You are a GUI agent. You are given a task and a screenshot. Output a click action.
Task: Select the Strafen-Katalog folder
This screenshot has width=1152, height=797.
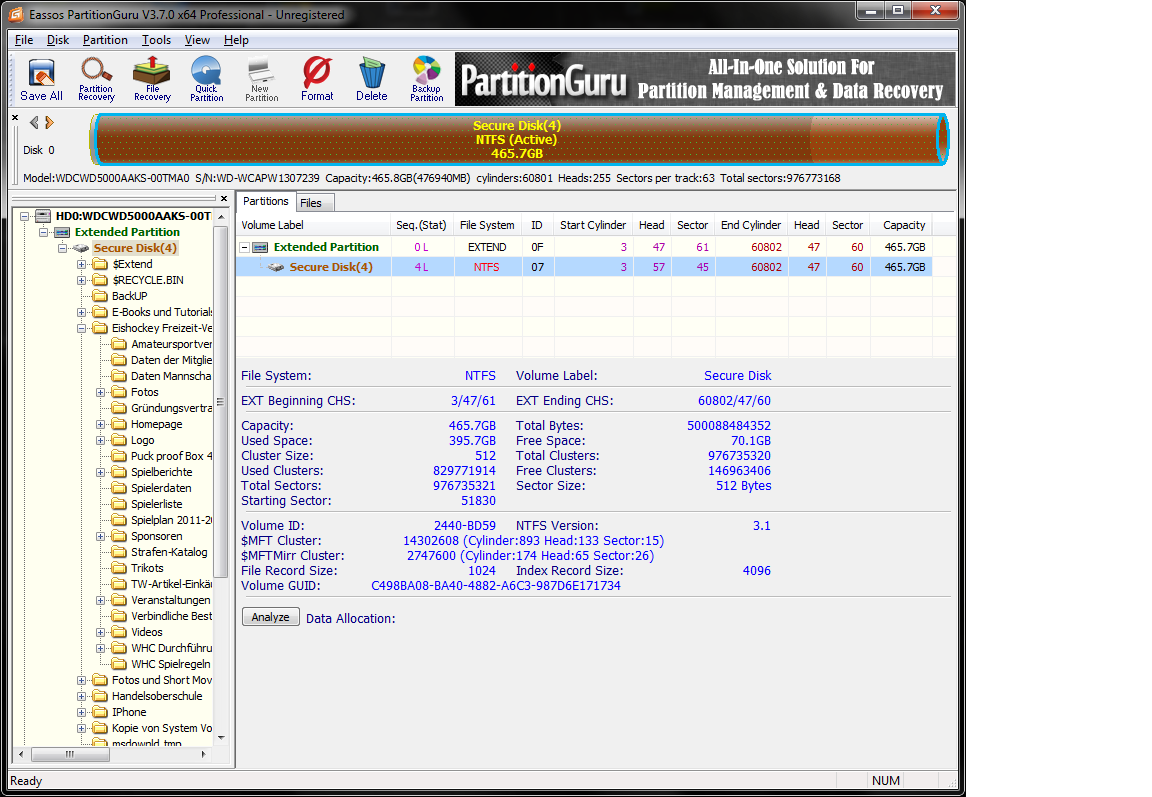[169, 552]
